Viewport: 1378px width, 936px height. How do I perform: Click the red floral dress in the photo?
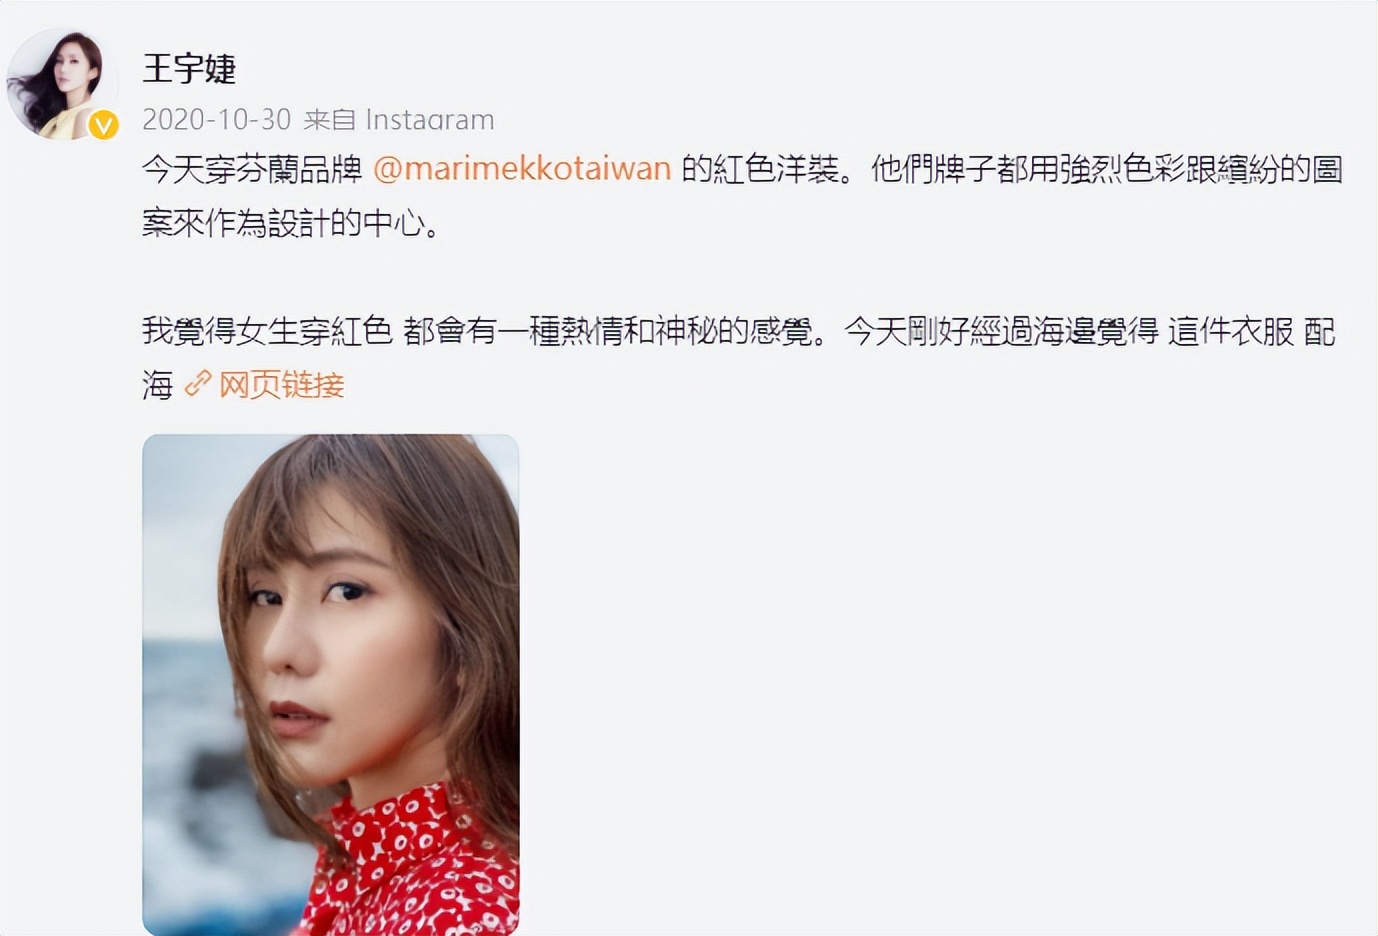[415, 865]
